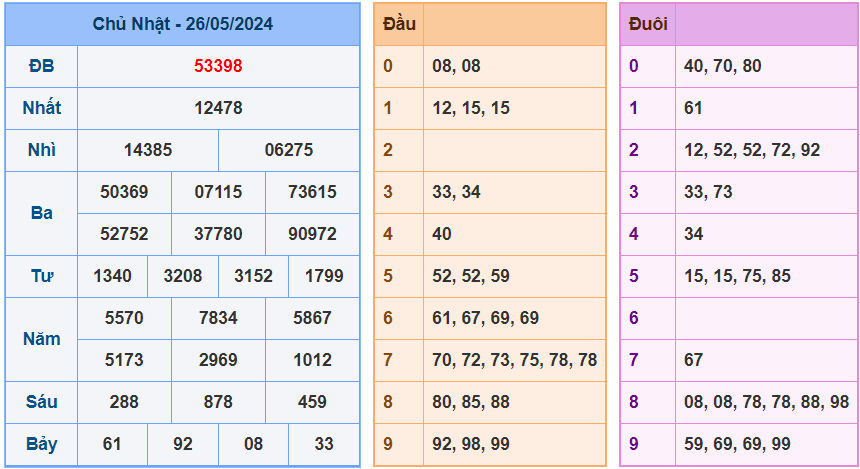
Task: Click Ba prize number 07115
Action: (x=218, y=192)
